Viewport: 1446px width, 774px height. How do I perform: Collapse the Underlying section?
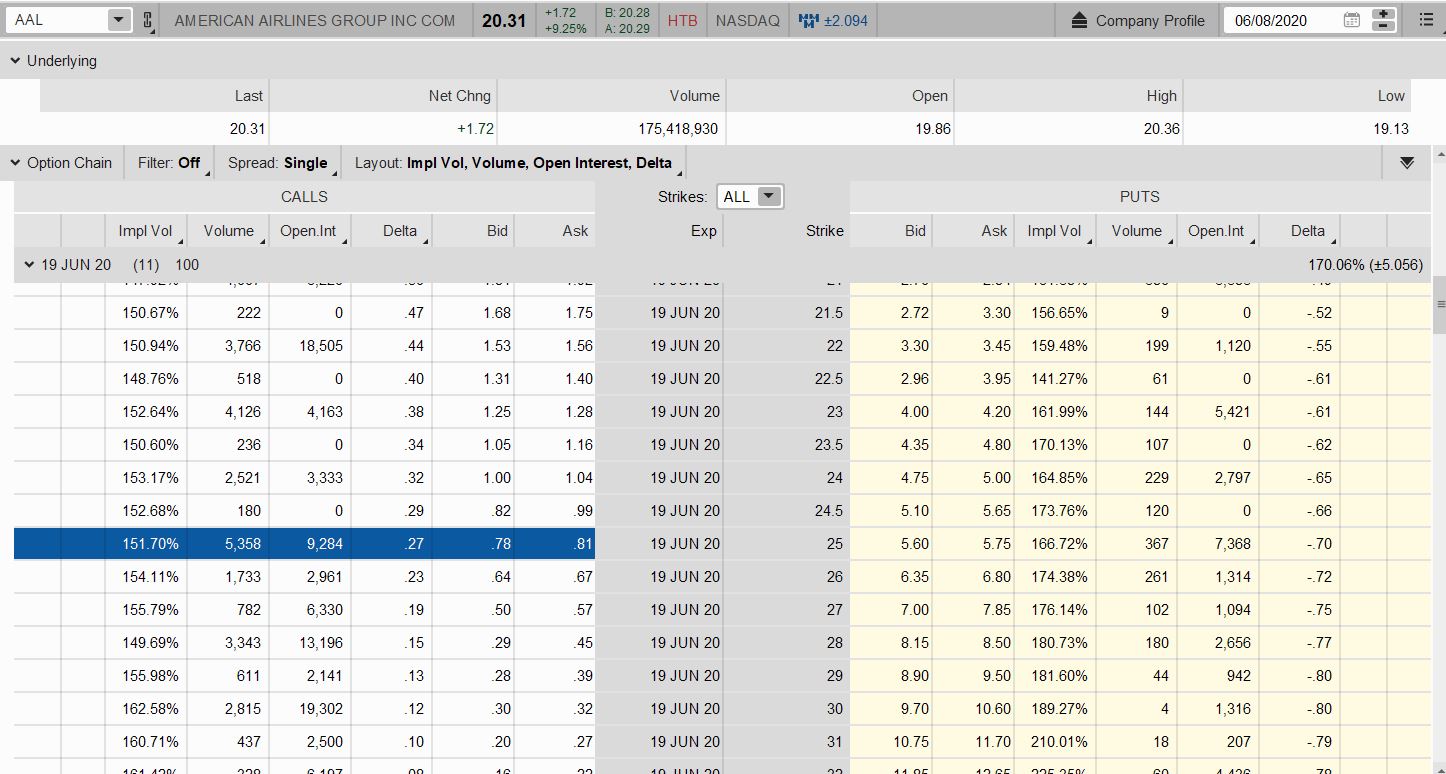[x=15, y=61]
